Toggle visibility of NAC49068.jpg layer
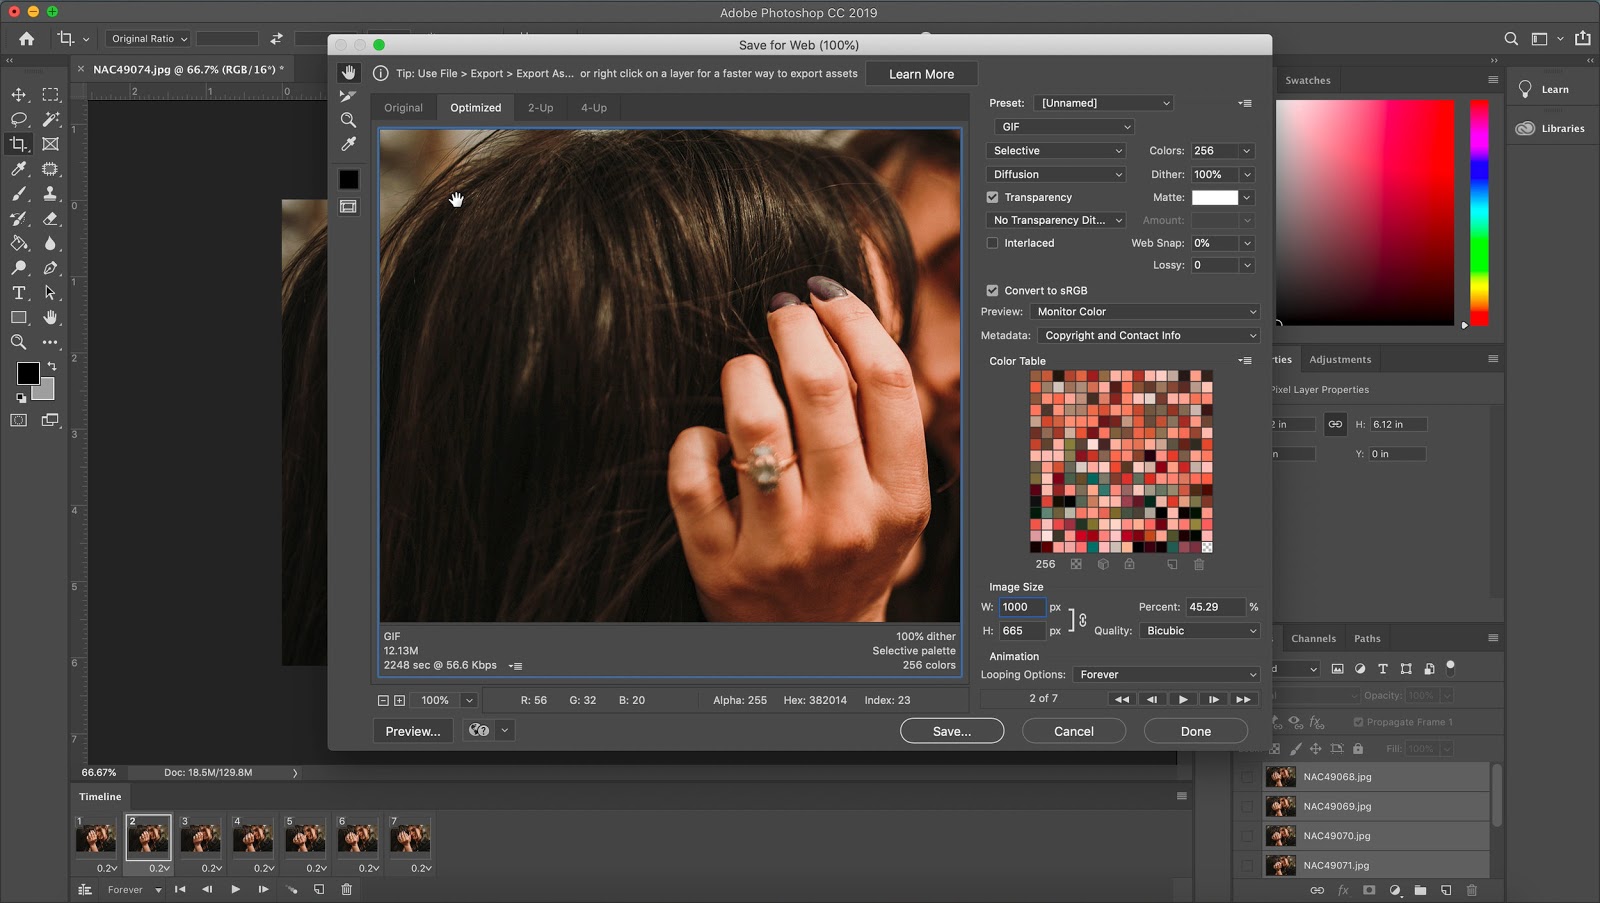The image size is (1600, 903). [1247, 776]
